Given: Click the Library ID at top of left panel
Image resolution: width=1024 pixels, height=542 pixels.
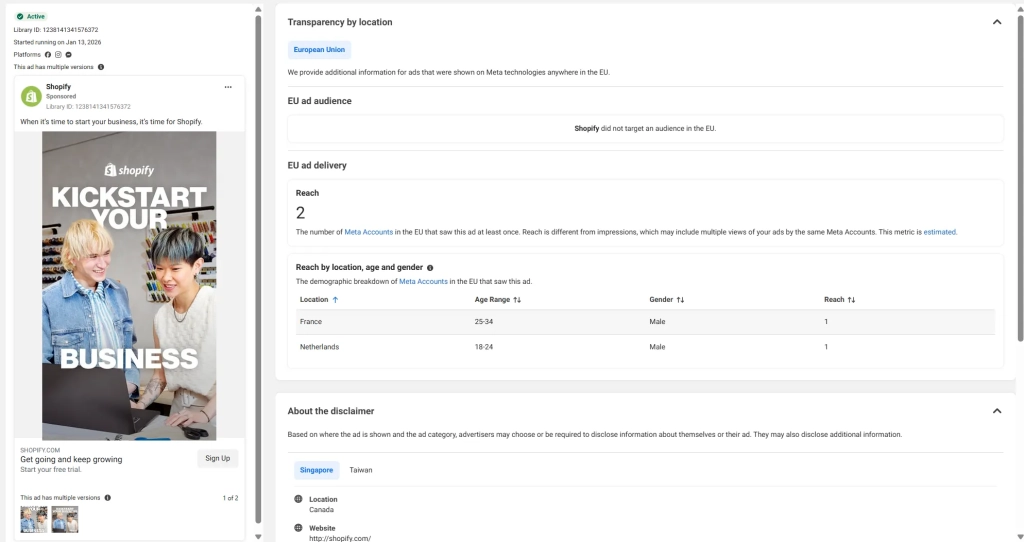Looking at the screenshot, I should click(56, 30).
